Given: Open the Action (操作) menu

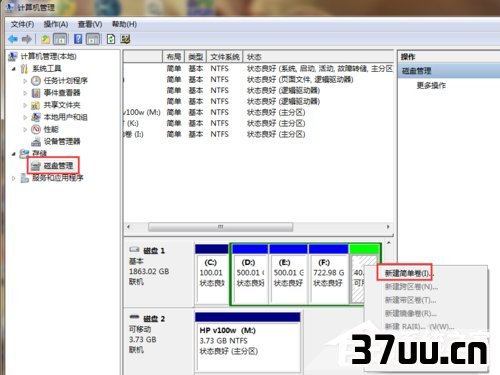Looking at the screenshot, I should click(56, 24).
